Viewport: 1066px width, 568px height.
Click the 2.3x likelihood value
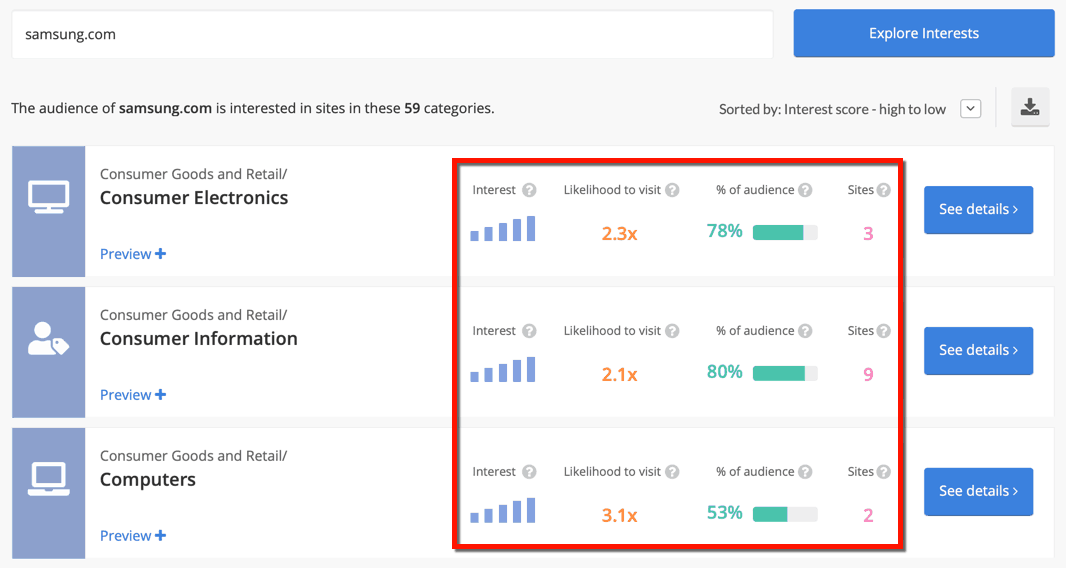619,234
